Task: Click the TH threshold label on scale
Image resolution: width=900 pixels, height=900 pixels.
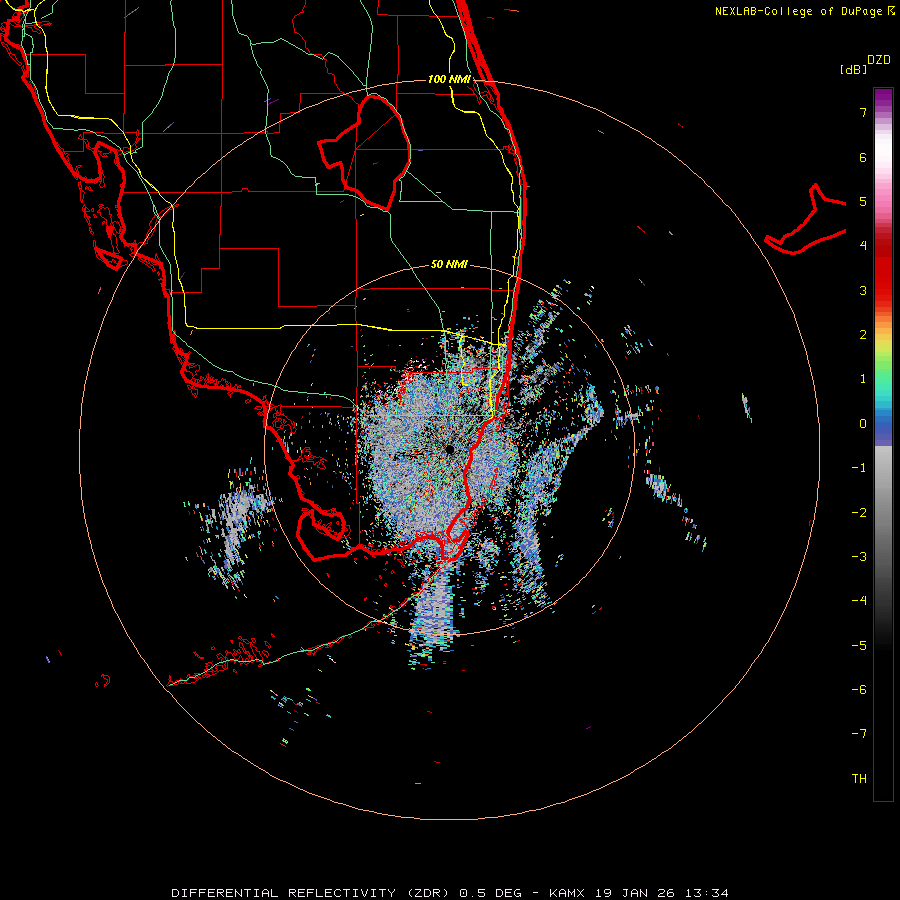Action: 859,779
